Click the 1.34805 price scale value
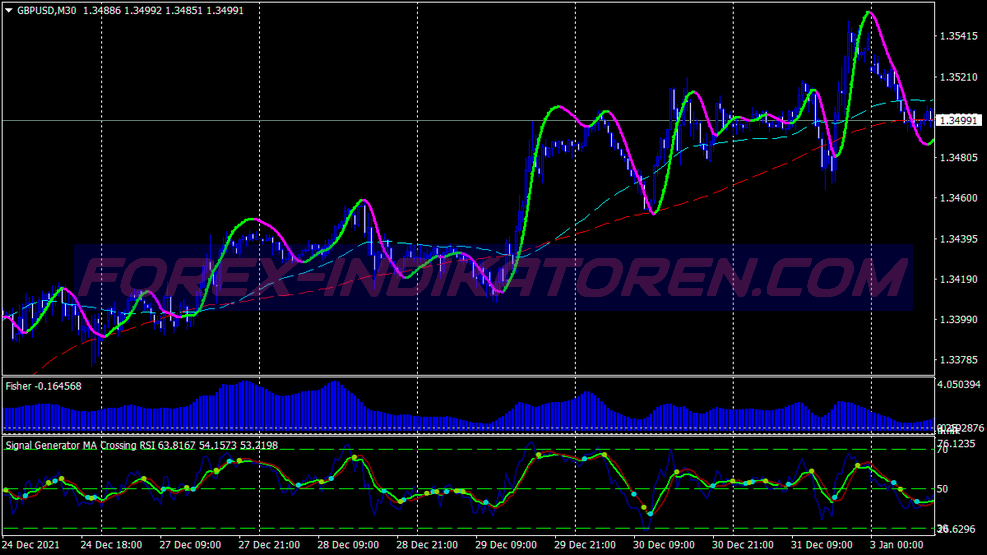 click(x=959, y=158)
